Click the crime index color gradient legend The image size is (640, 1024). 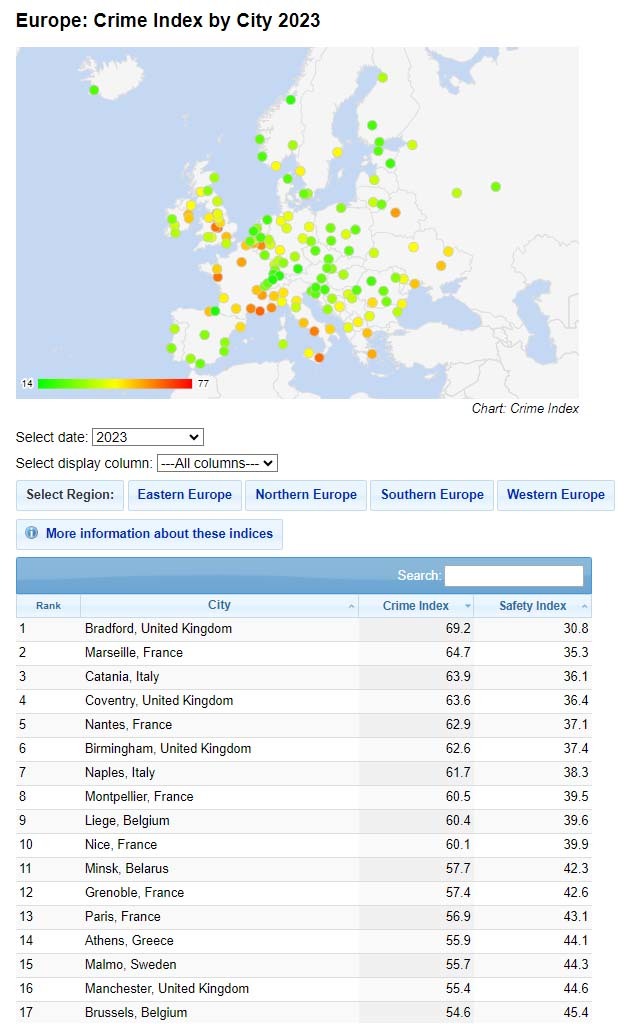(x=114, y=383)
